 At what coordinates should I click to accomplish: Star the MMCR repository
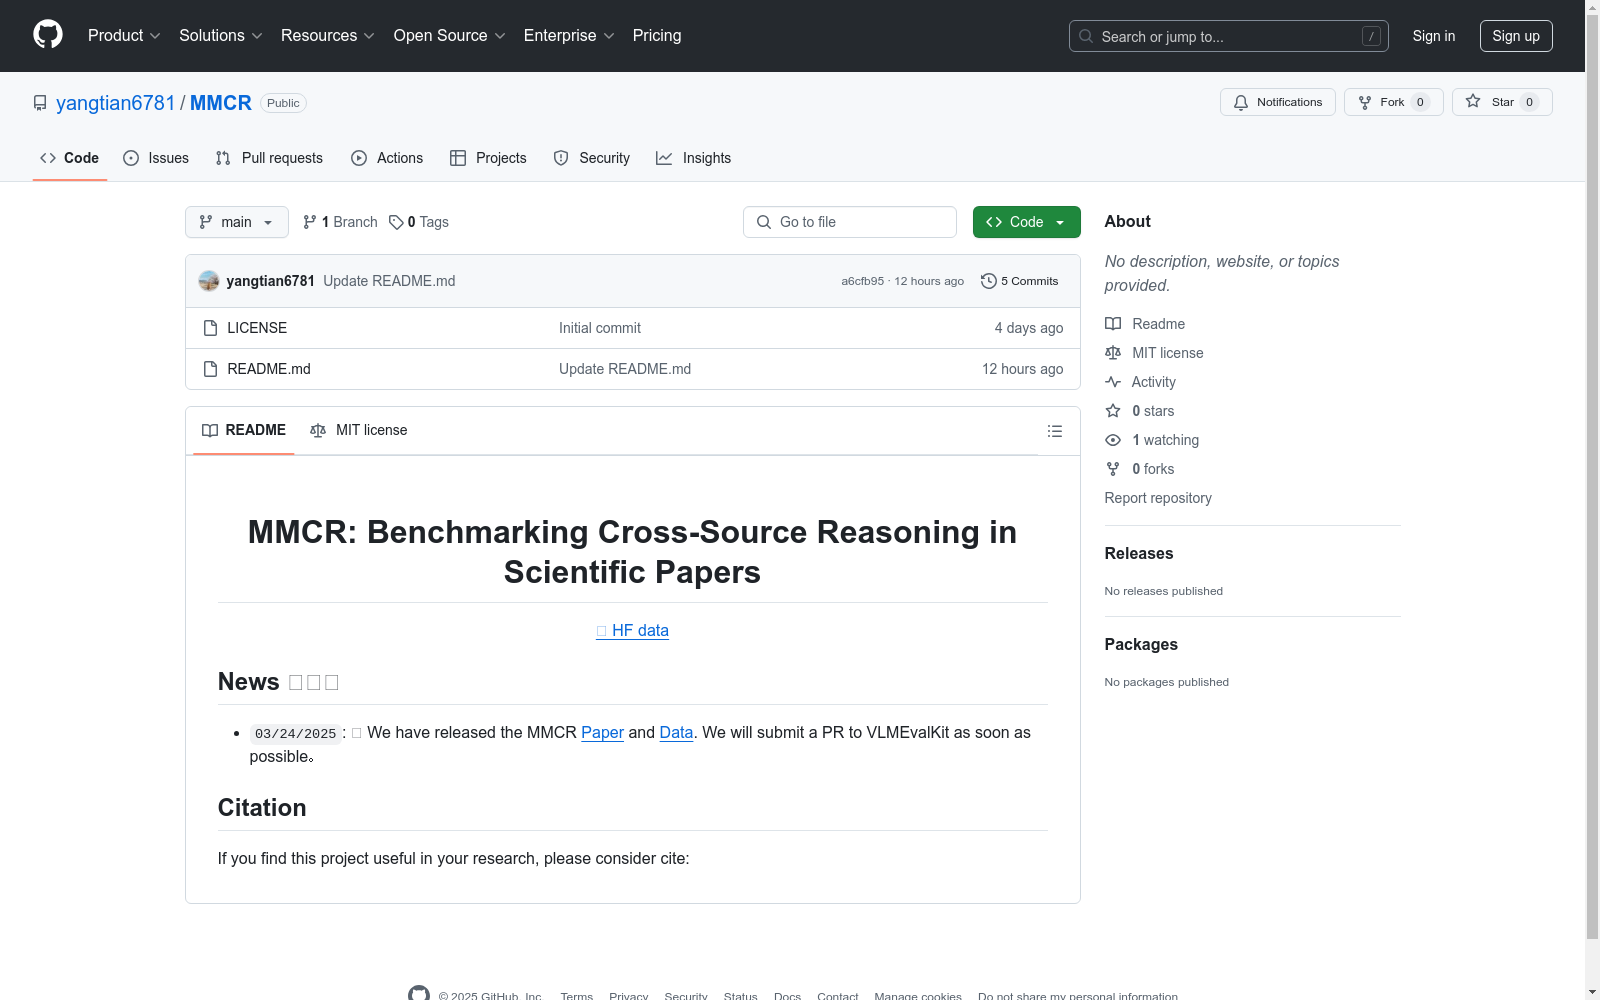coord(1502,102)
